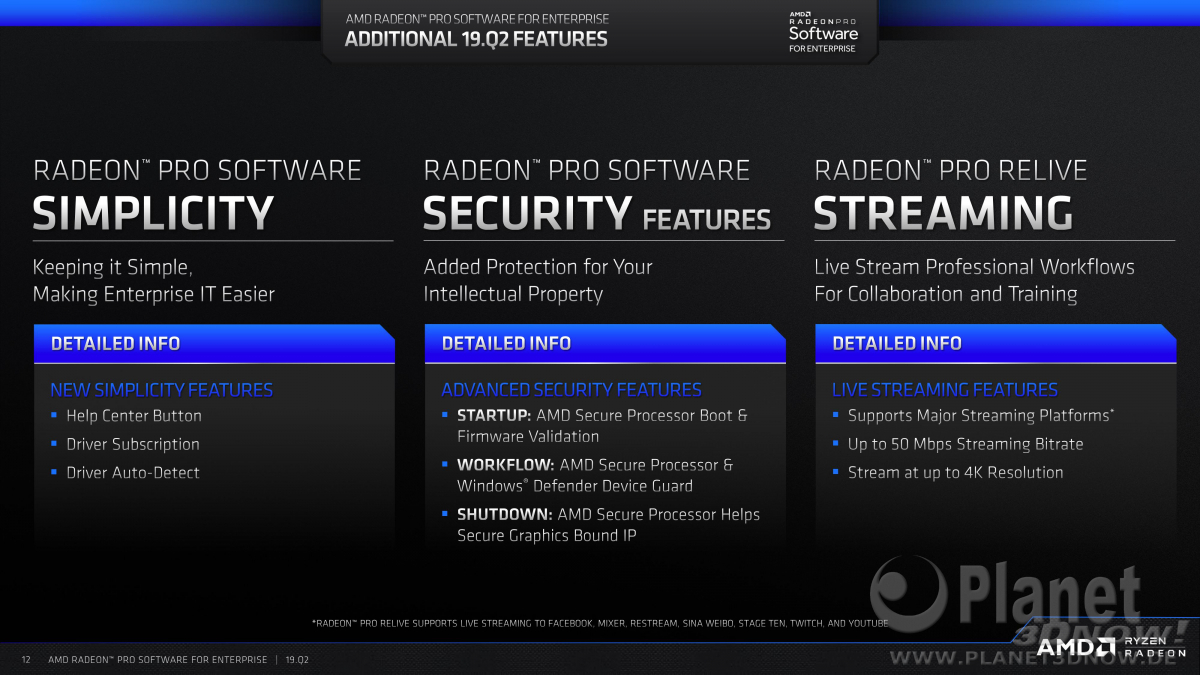Click 'Keeping it Simple,' tagline text
The width and height of the screenshot is (1200, 675).
[x=112, y=267]
